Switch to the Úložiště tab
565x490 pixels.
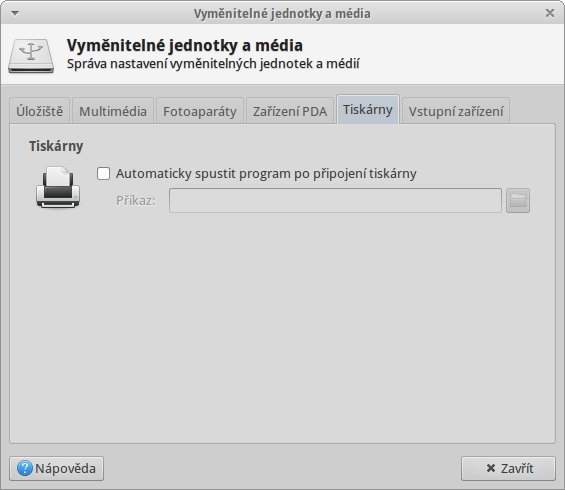(40, 111)
